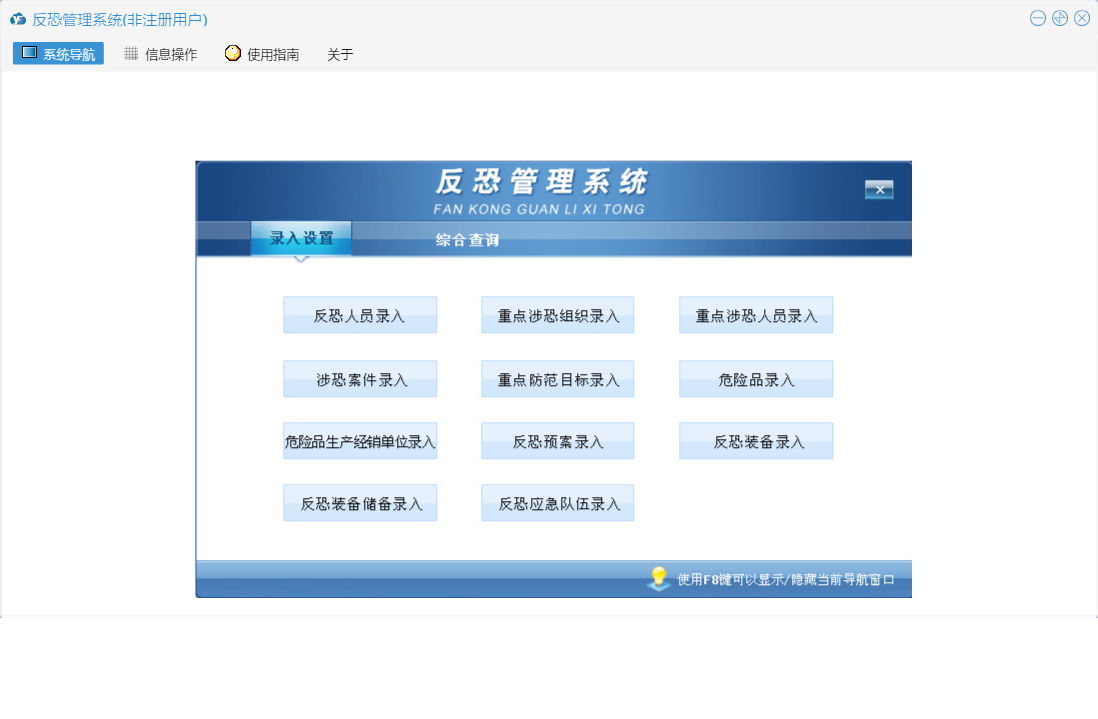Click the 信息操作 grid icon
The height and width of the screenshot is (719, 1098).
click(x=131, y=54)
